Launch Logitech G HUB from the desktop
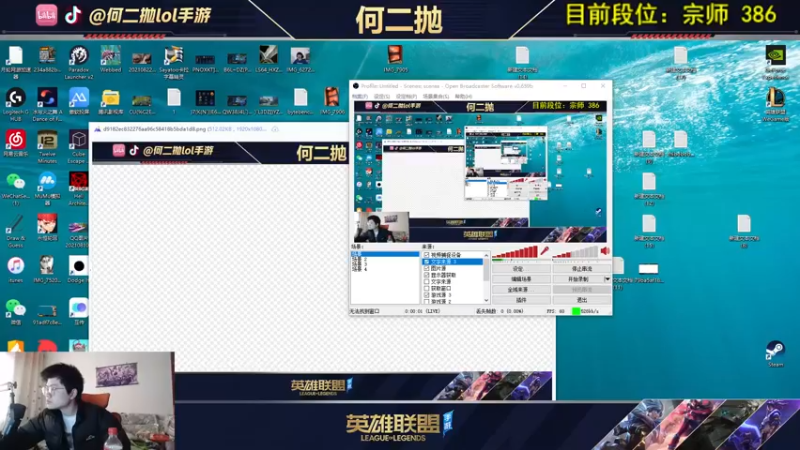The height and width of the screenshot is (450, 800). click(x=15, y=99)
